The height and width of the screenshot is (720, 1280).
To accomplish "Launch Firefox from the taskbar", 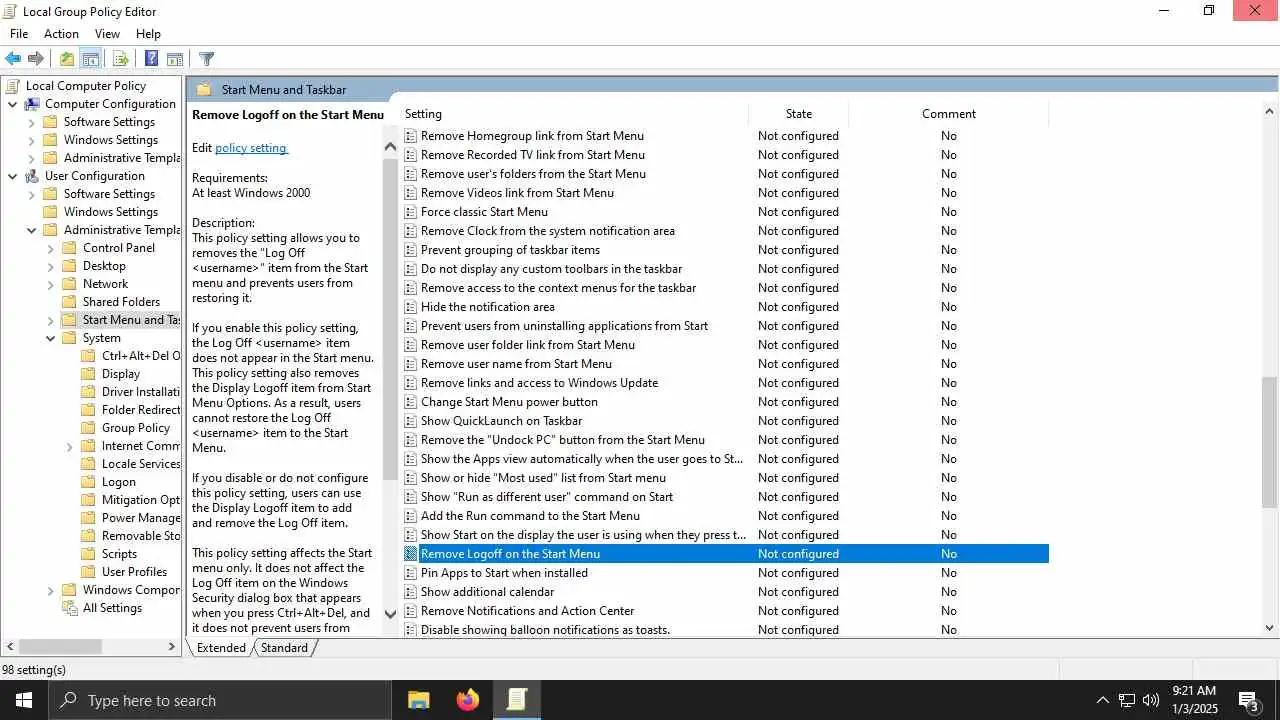I will pyautogui.click(x=467, y=700).
